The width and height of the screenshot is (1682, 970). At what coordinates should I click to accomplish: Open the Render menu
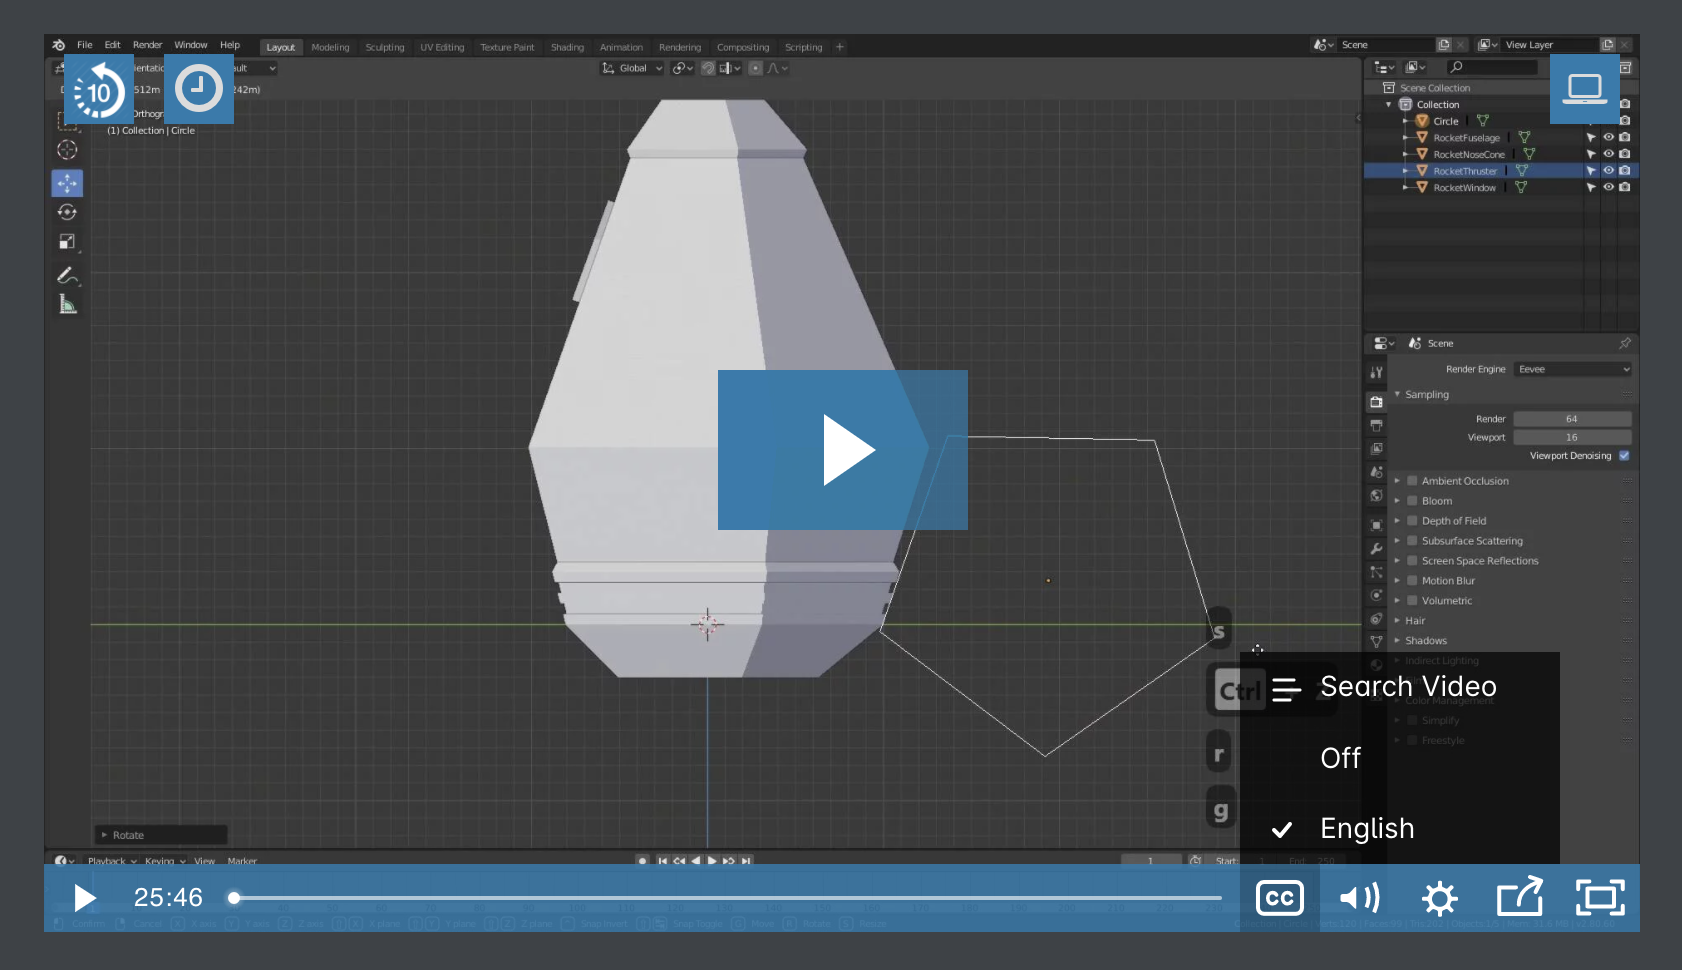tap(147, 45)
